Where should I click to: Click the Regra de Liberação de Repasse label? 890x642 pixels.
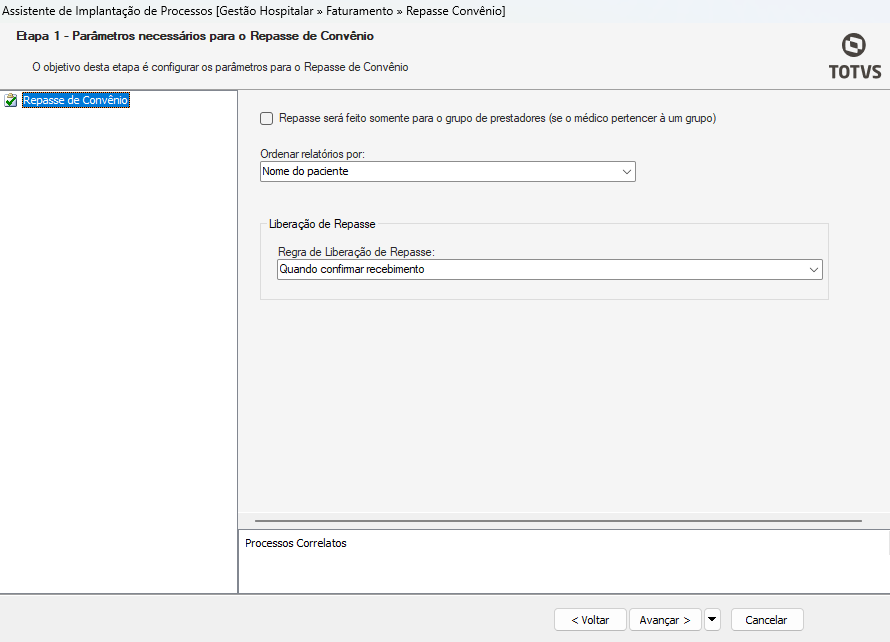click(x=356, y=252)
